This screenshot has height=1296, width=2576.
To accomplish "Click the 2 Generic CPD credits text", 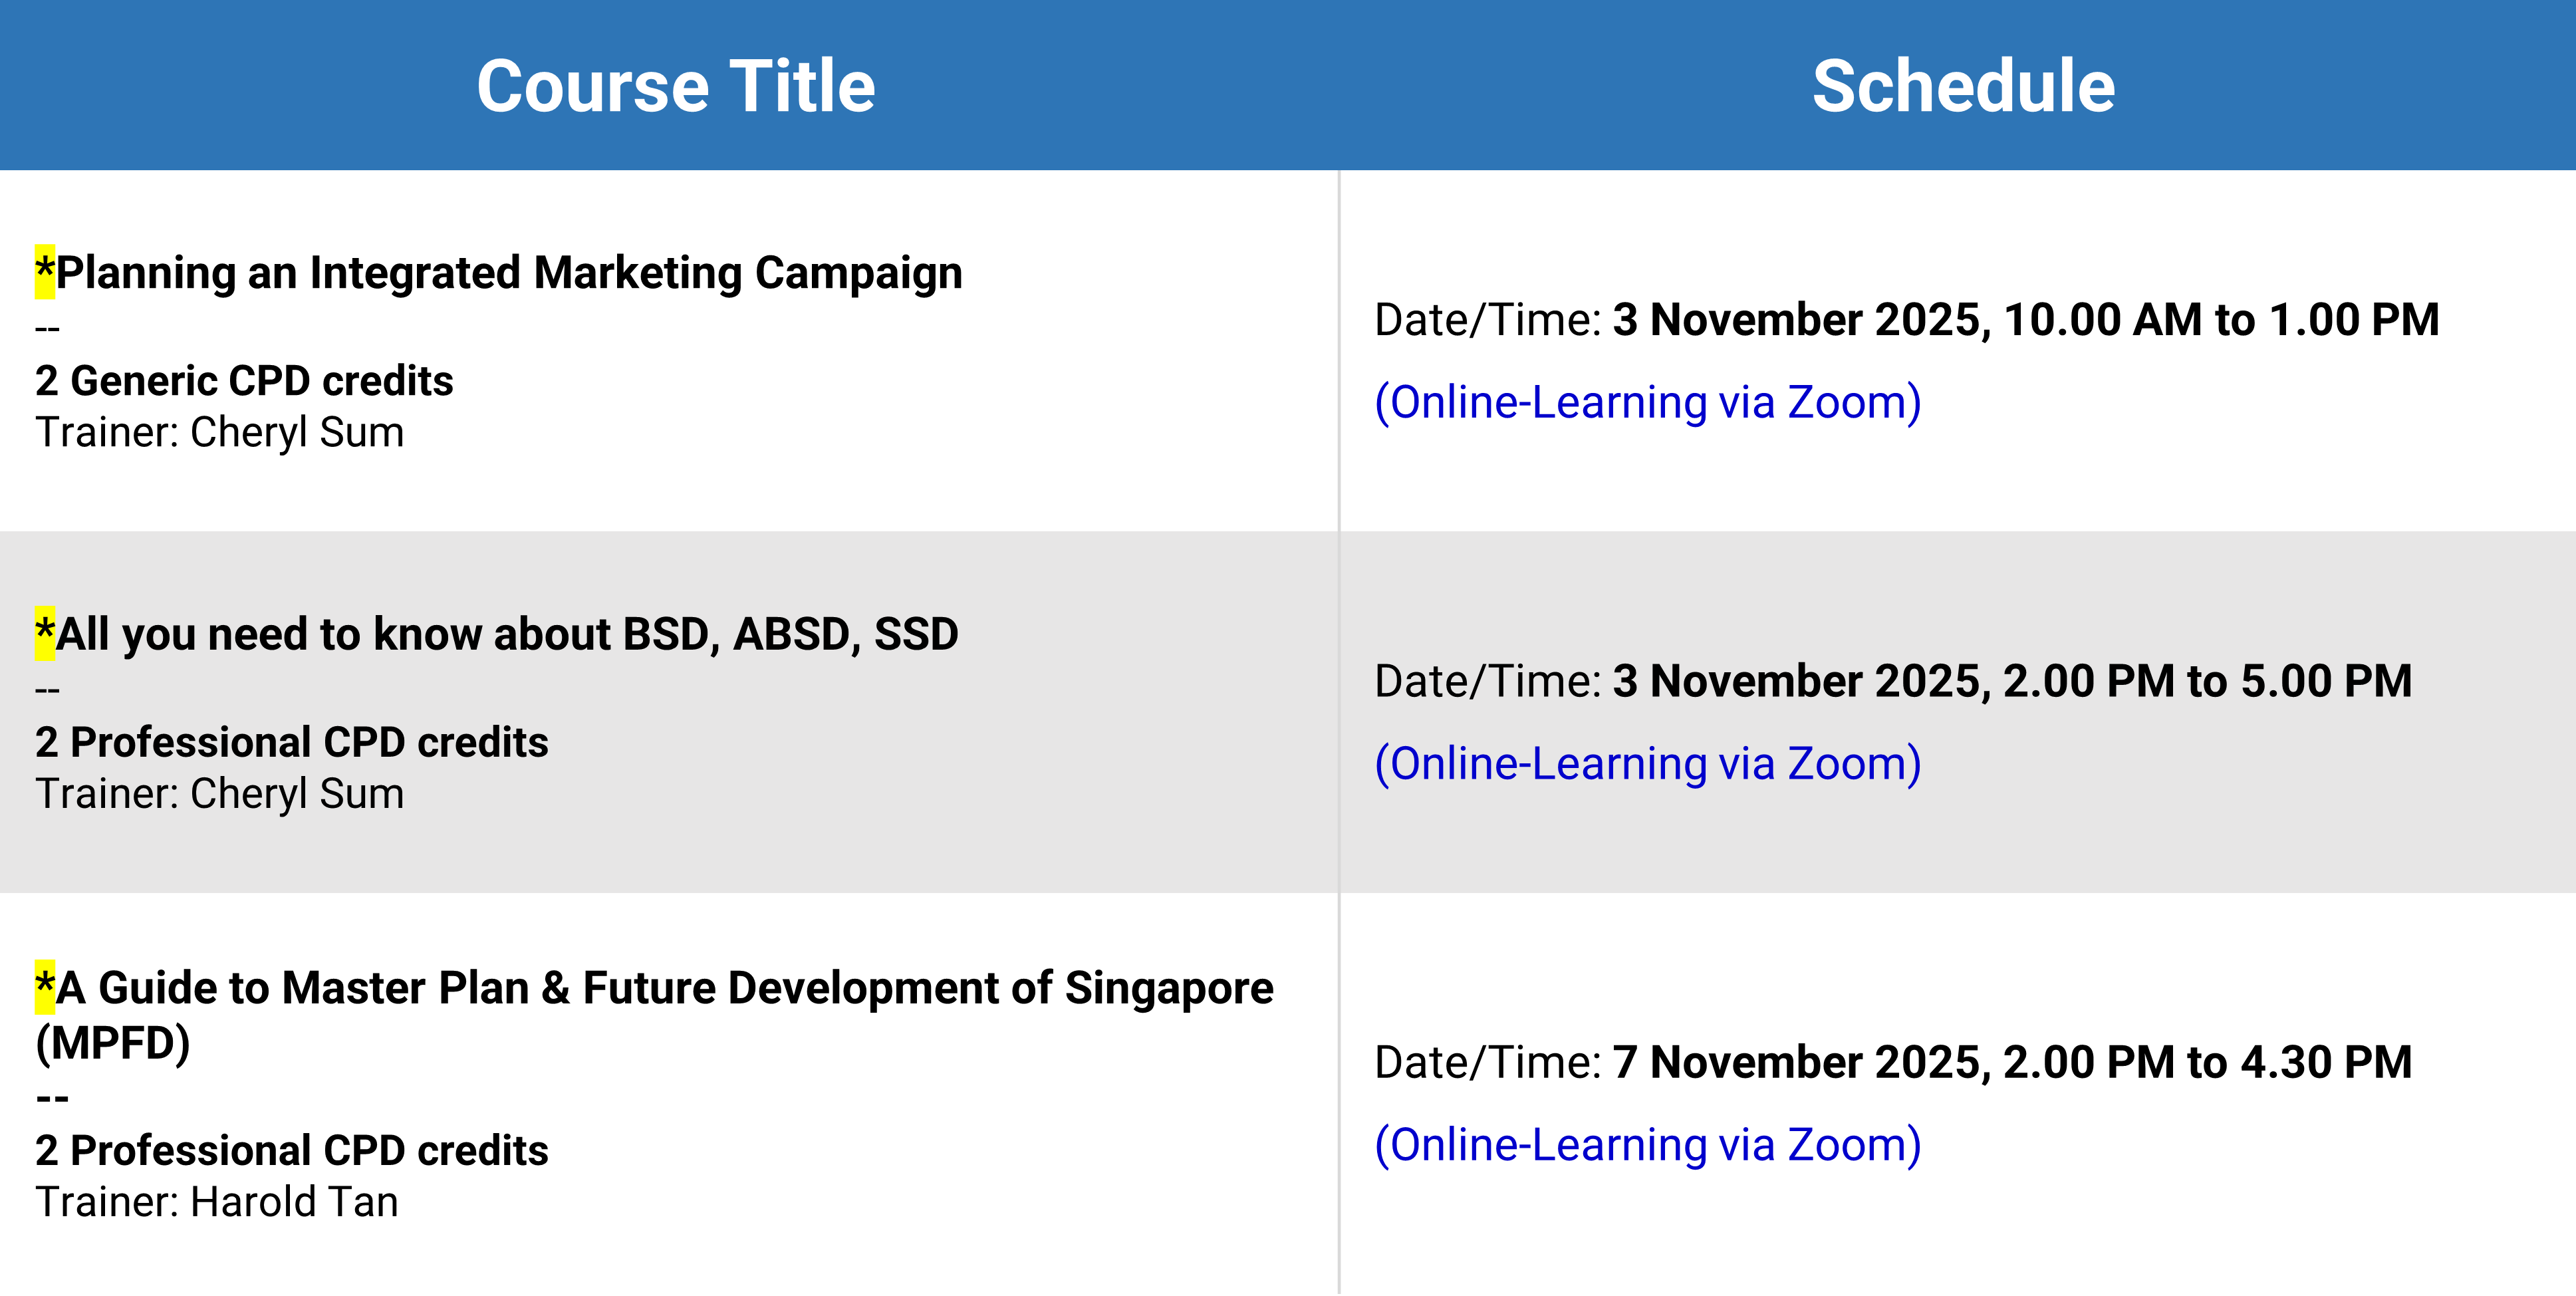I will (x=244, y=381).
